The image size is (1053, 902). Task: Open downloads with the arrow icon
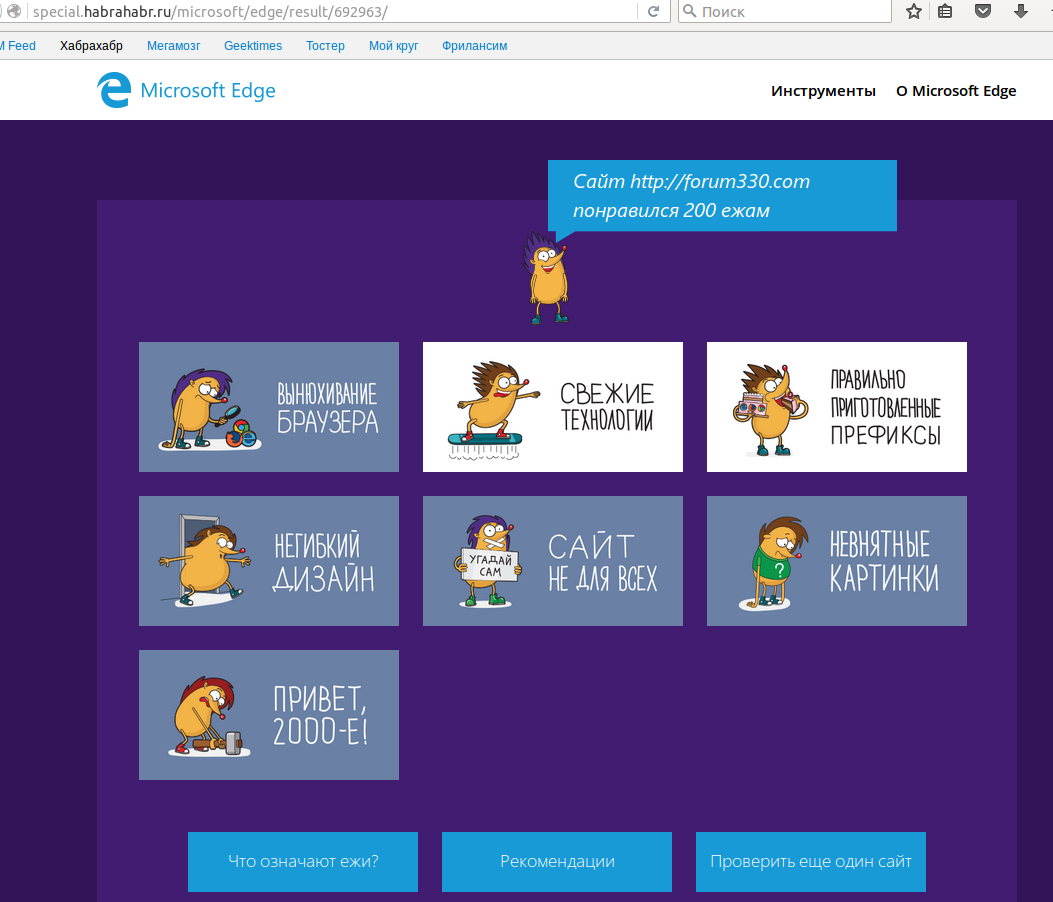[1021, 11]
